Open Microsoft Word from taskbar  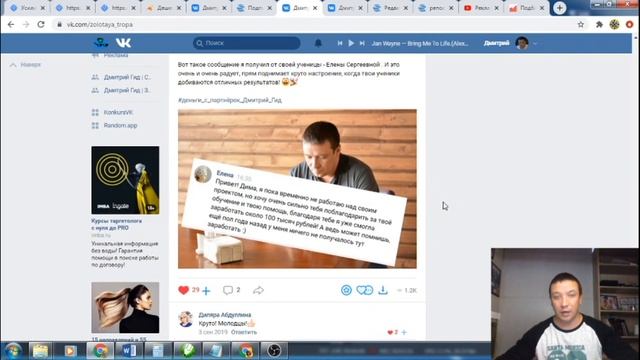click(129, 351)
